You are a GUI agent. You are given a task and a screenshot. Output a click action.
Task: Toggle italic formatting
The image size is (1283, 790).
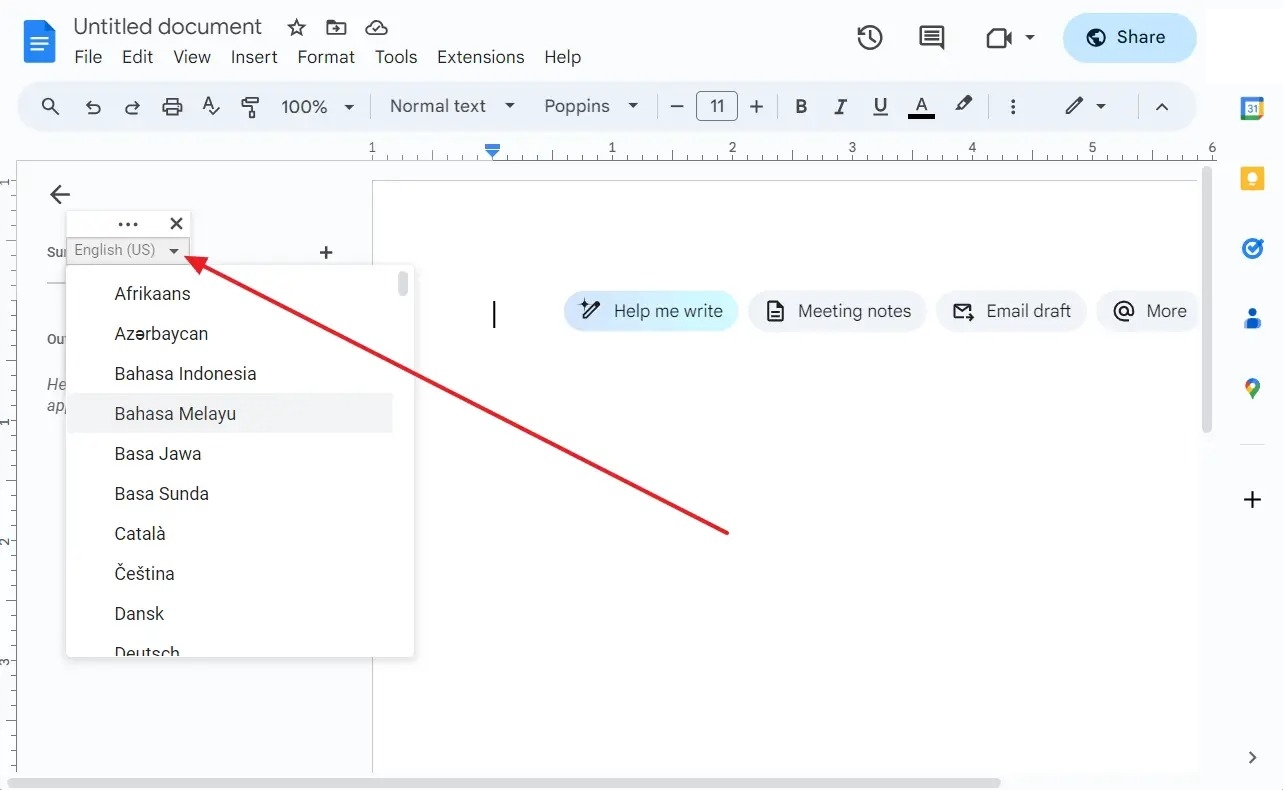(x=840, y=106)
